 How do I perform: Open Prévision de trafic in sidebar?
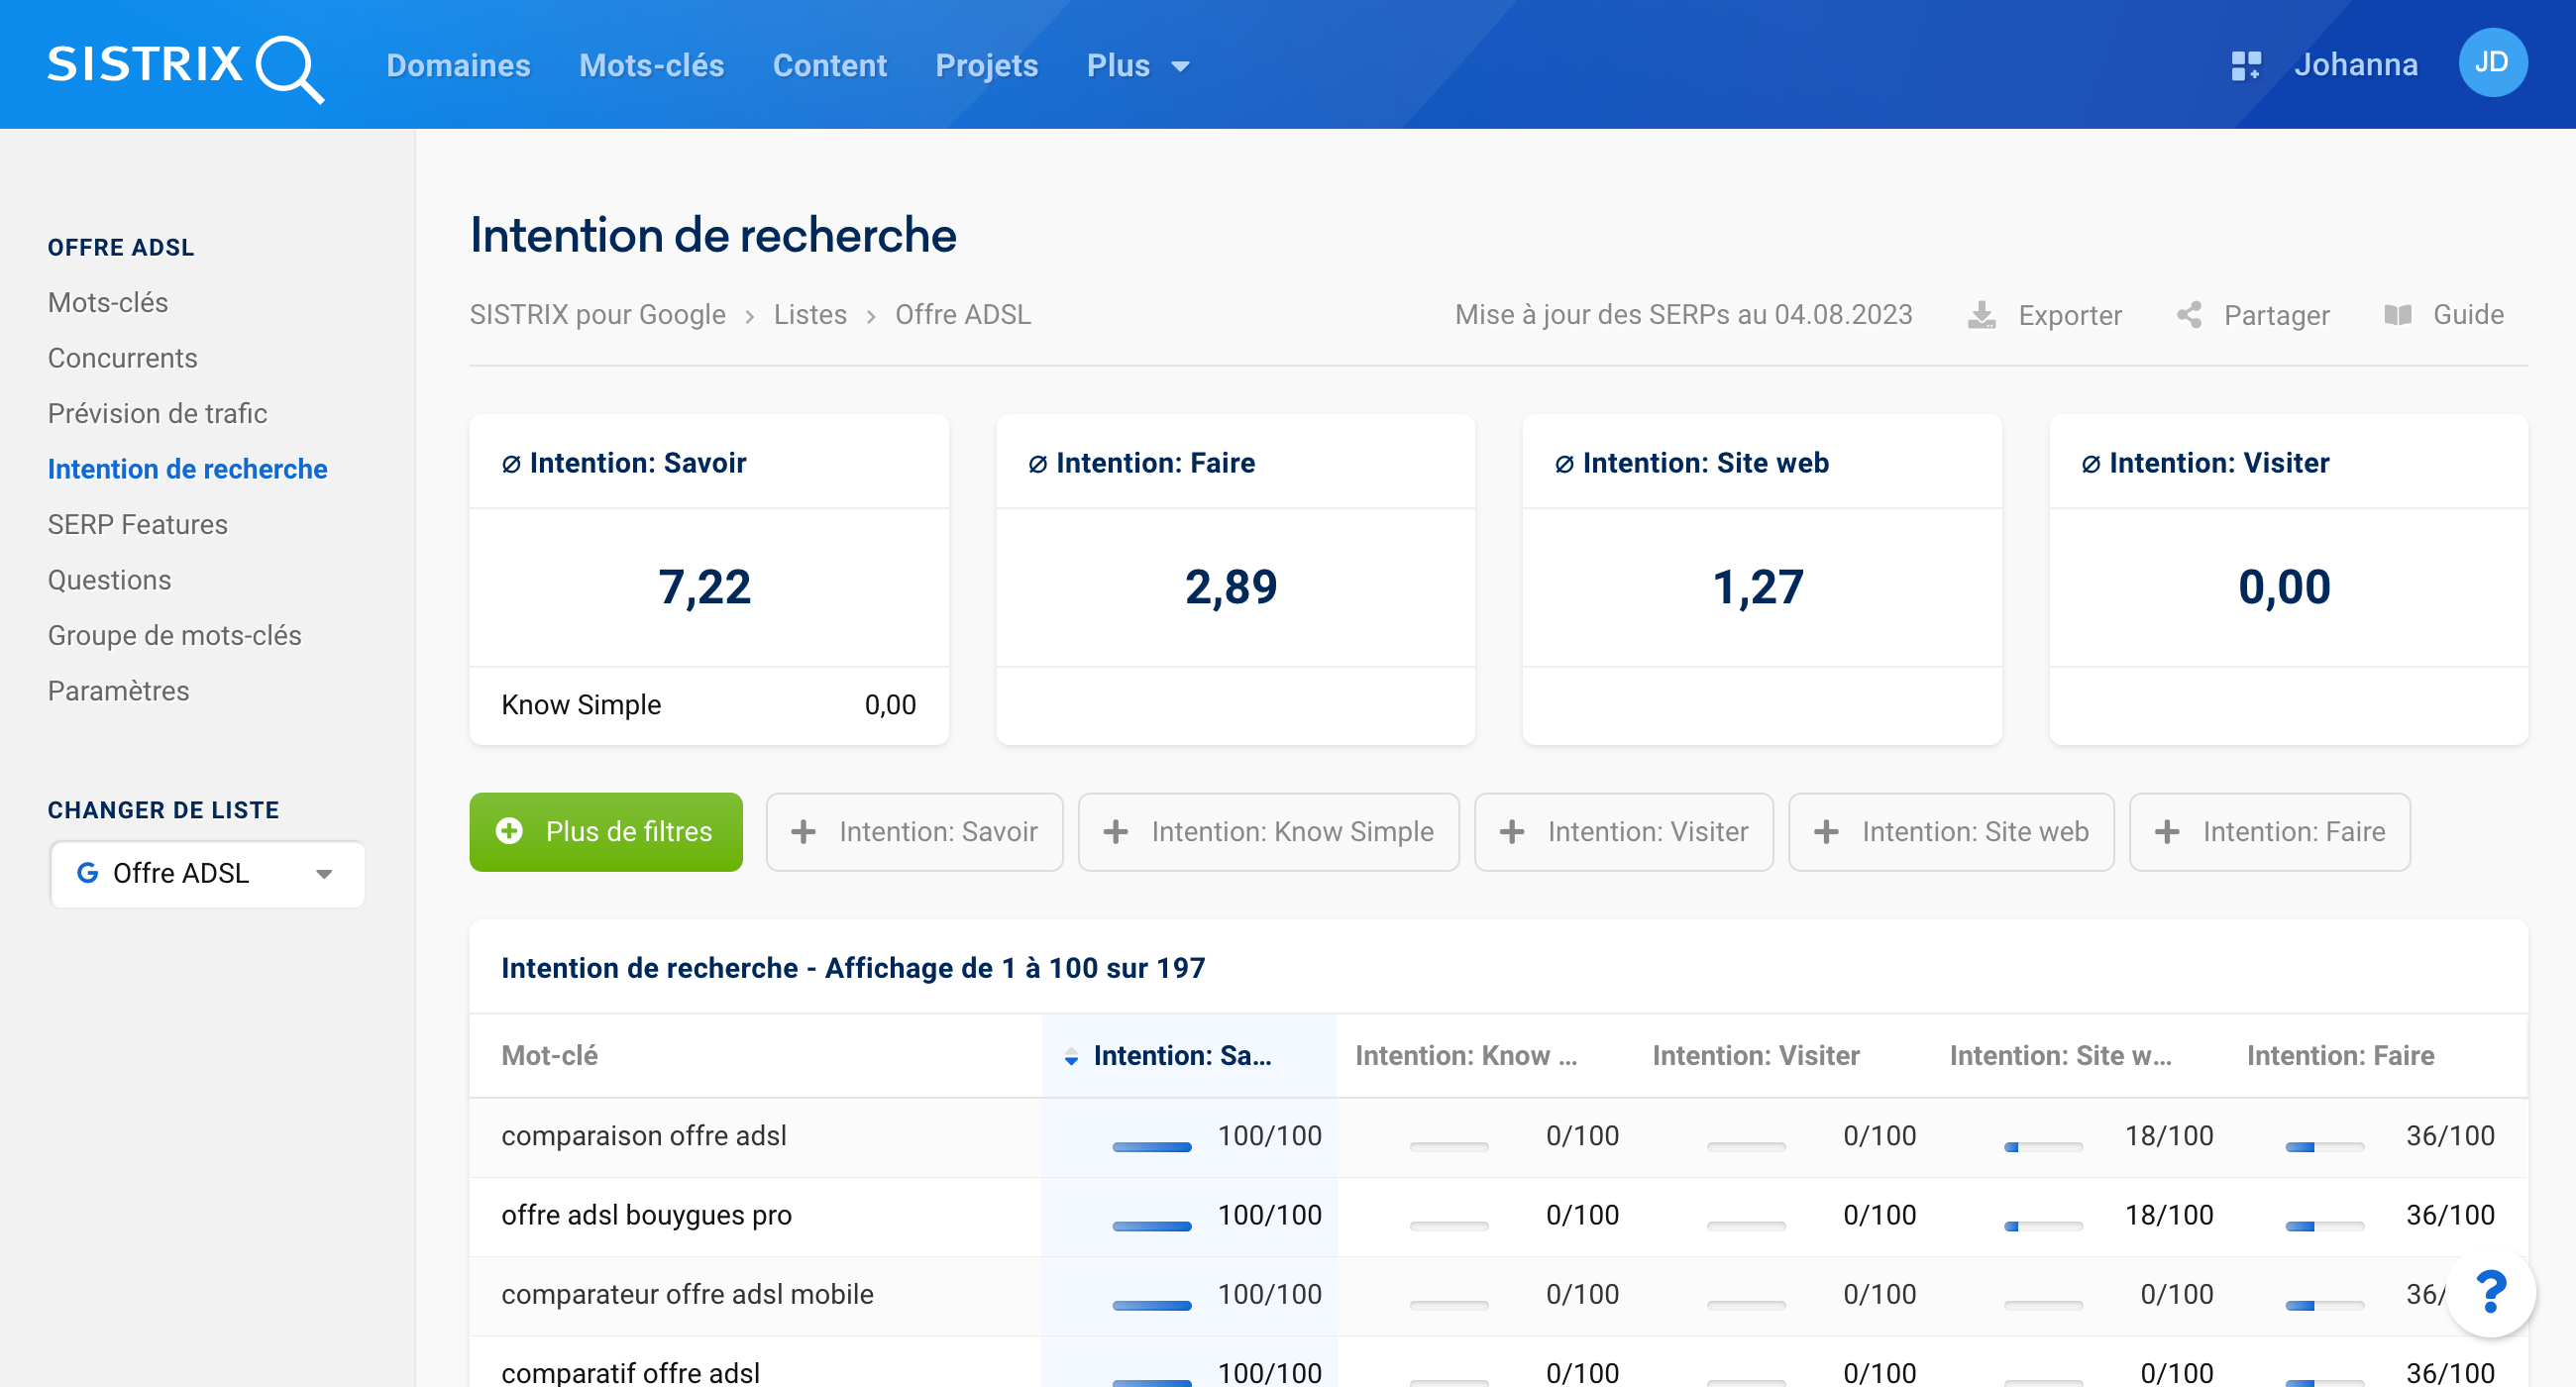pos(157,413)
